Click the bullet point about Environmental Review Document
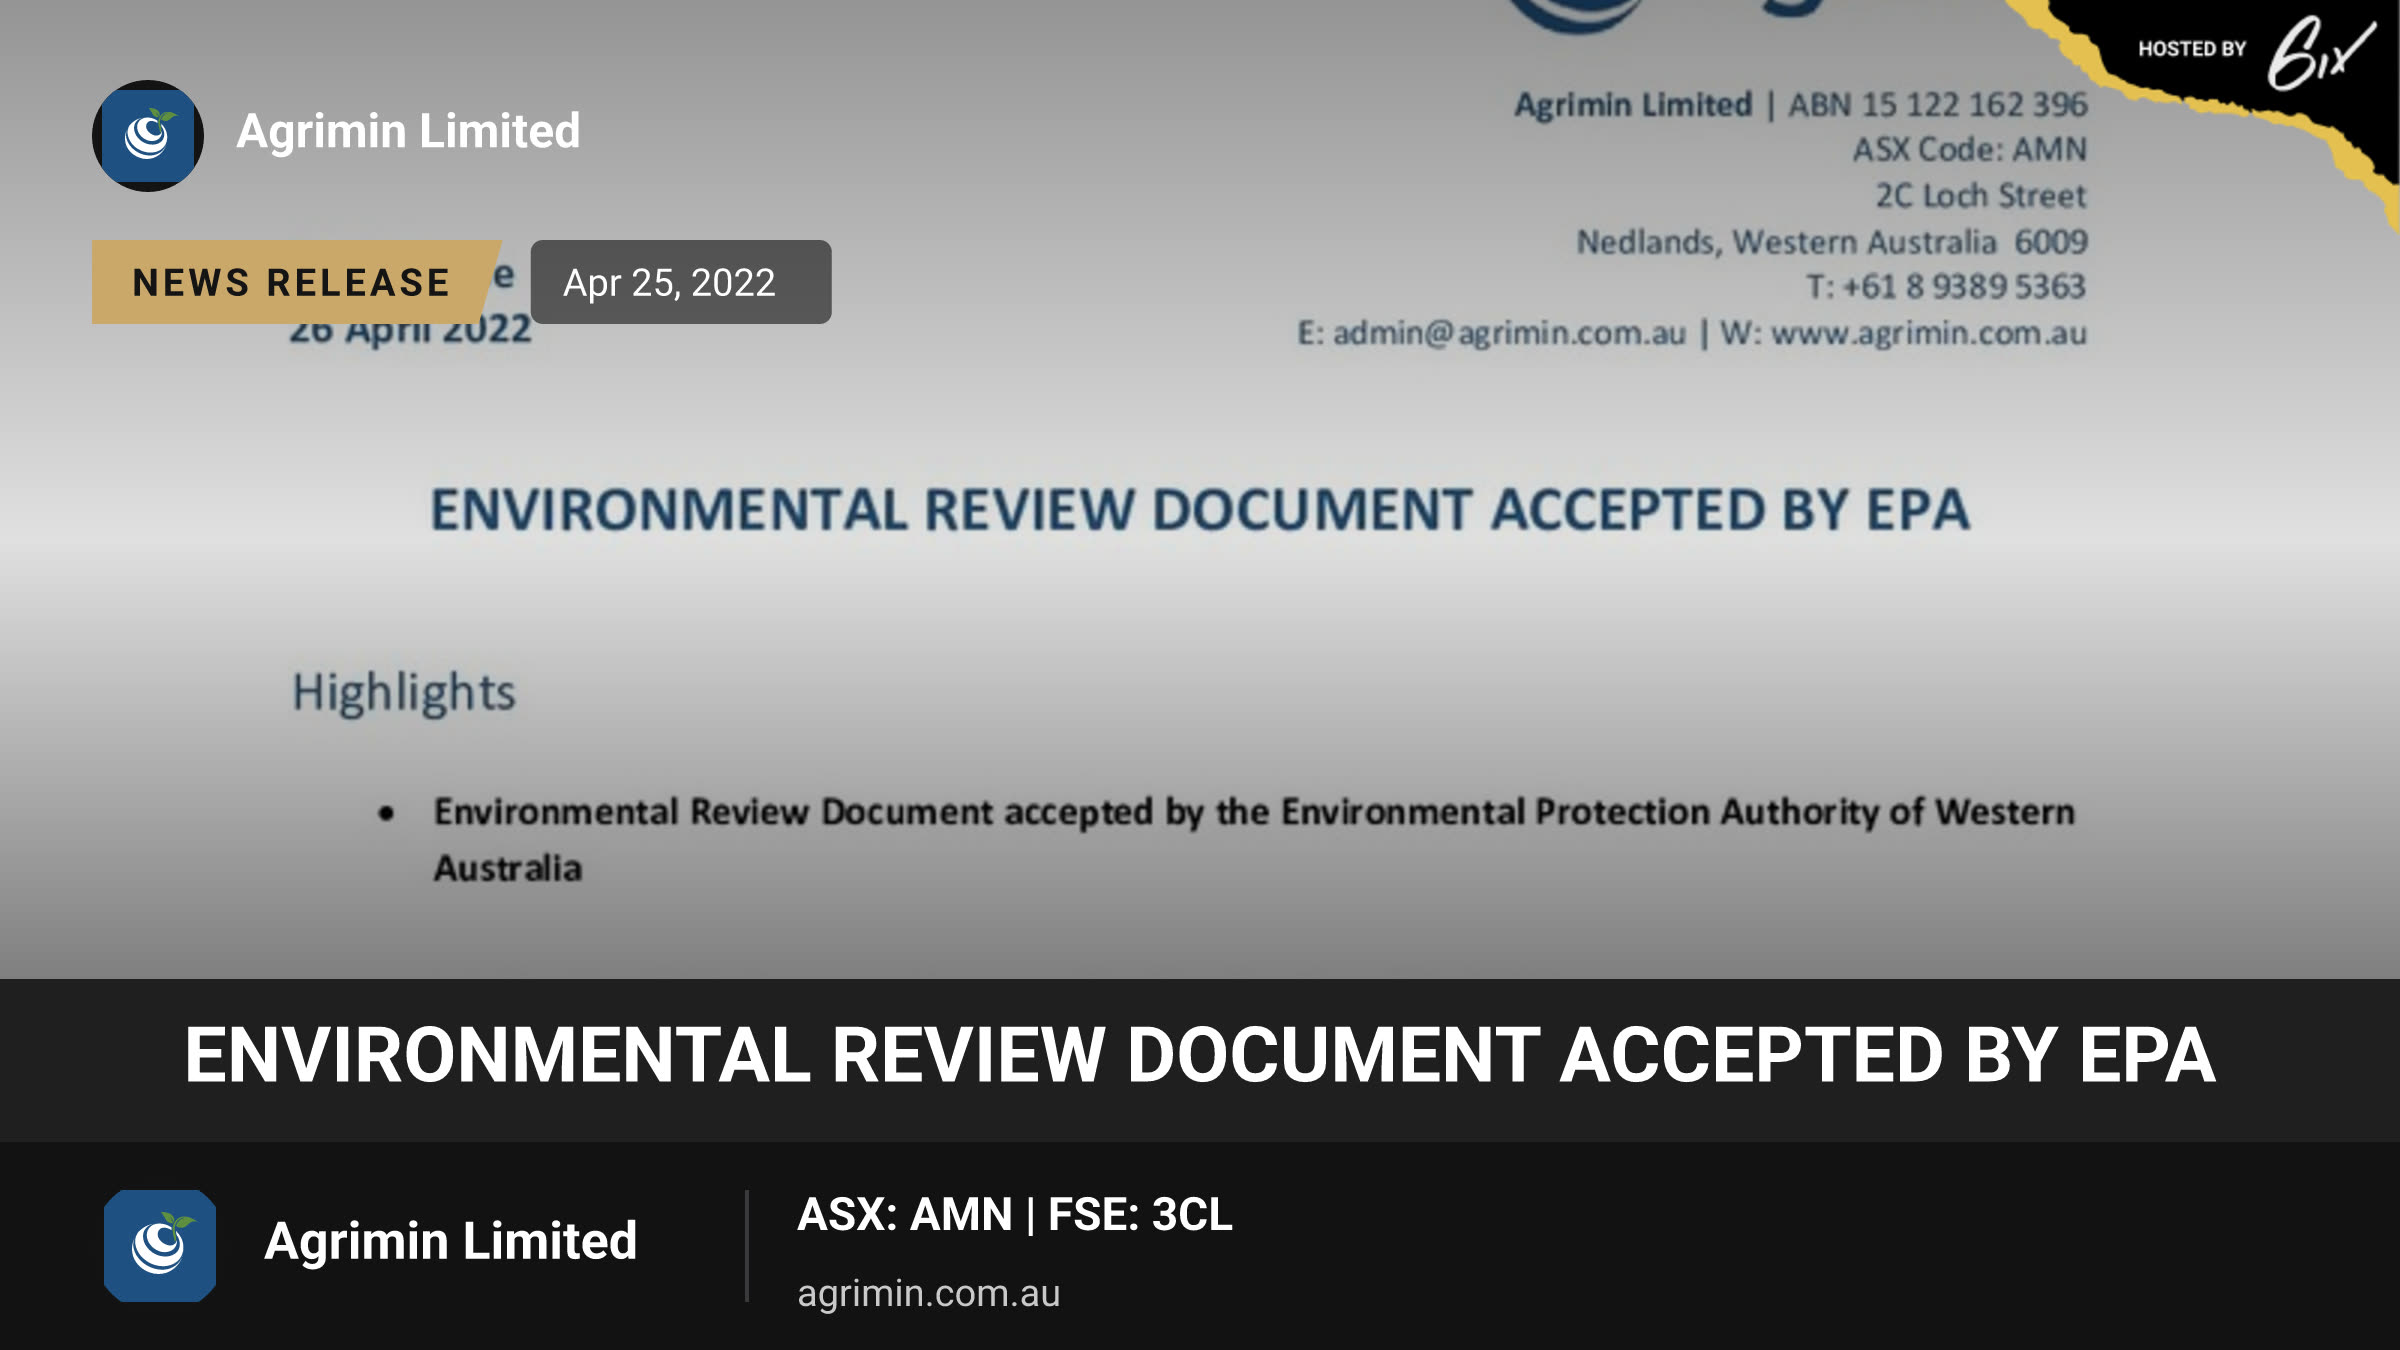The width and height of the screenshot is (2400, 1350). [1254, 839]
